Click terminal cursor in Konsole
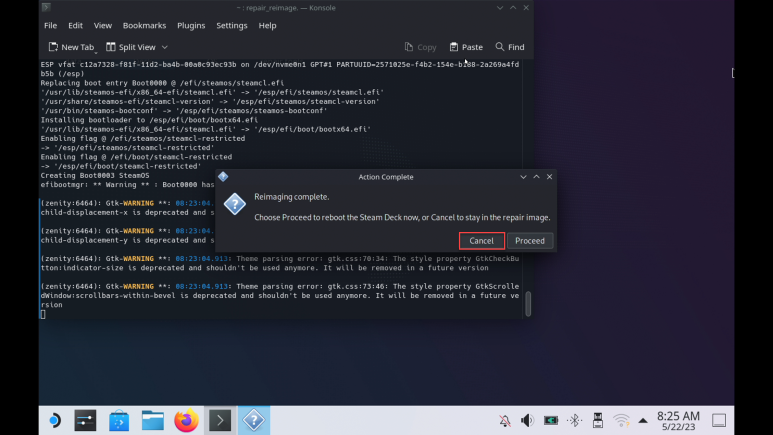 [x=43, y=314]
